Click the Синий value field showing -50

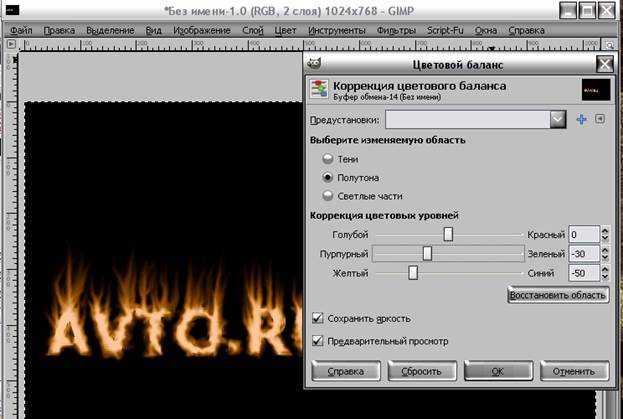[584, 273]
